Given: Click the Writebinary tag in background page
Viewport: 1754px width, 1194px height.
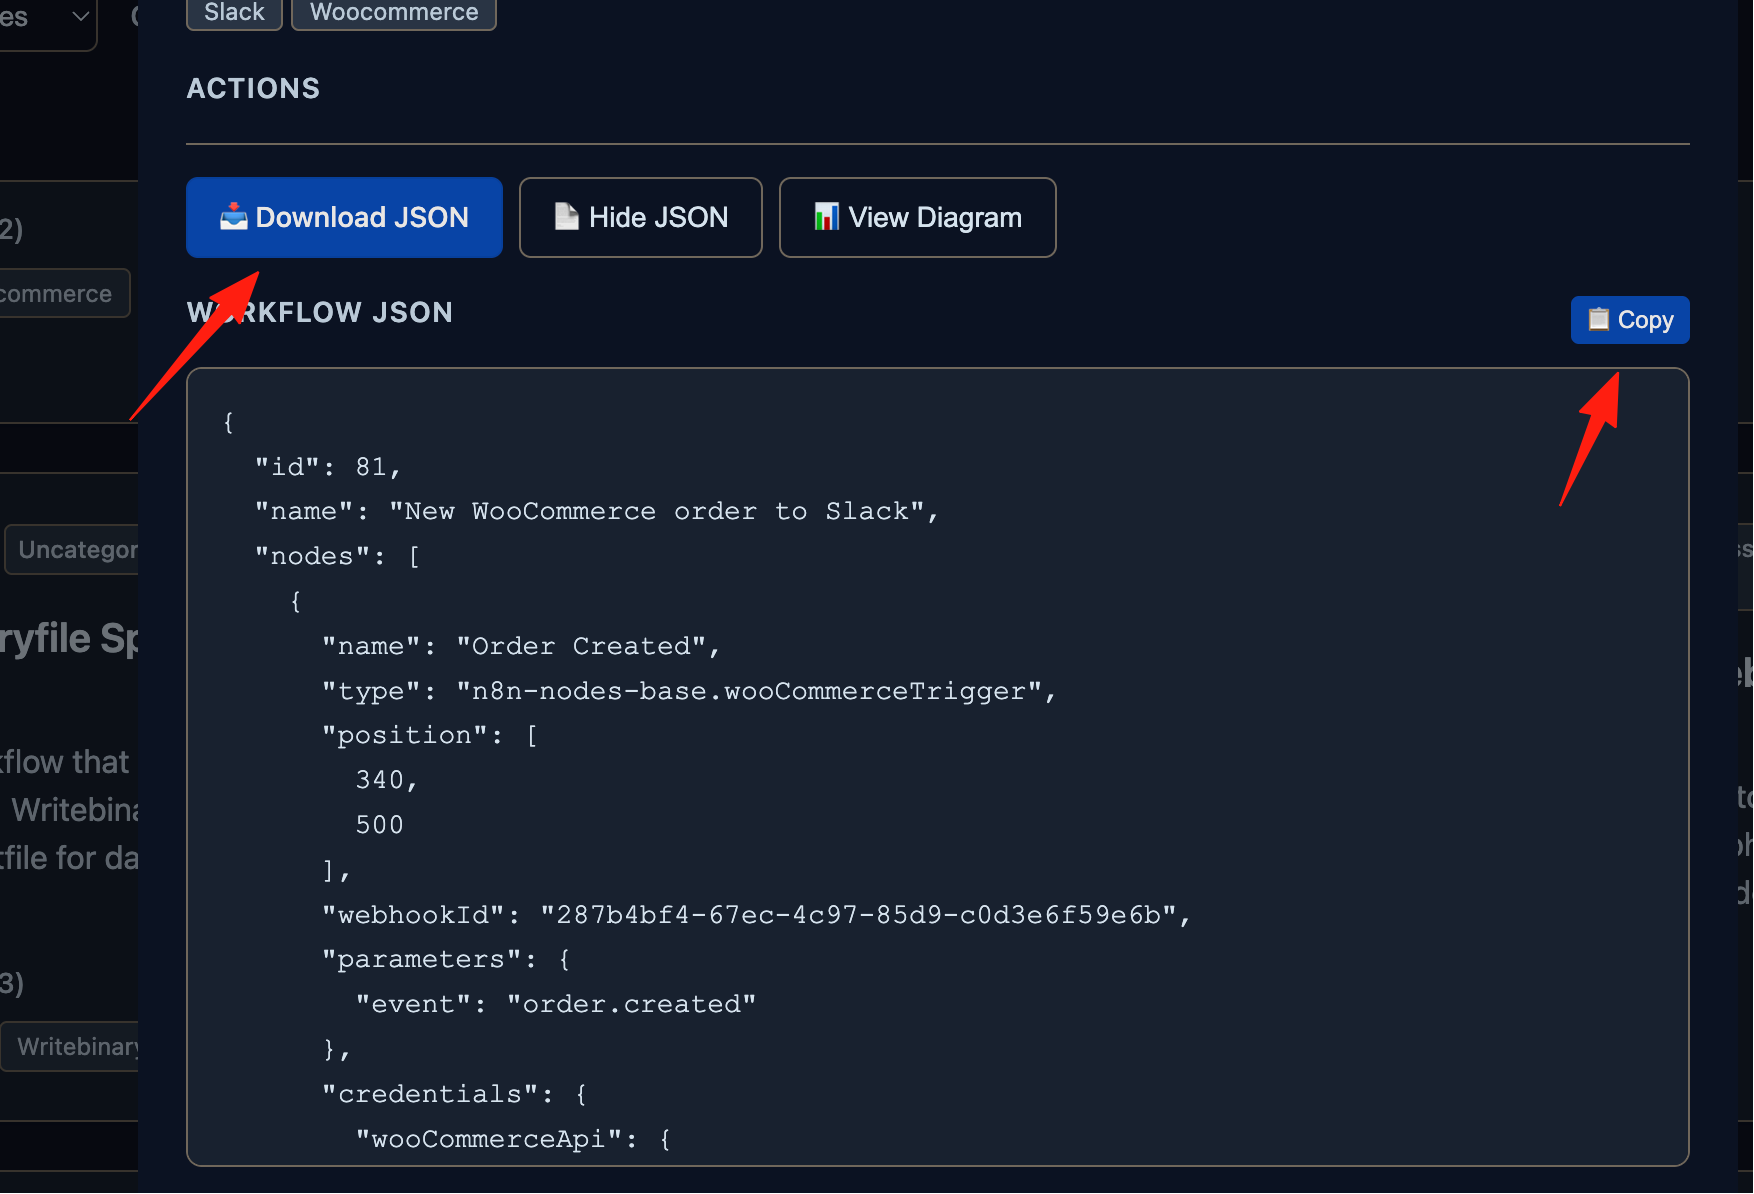Looking at the screenshot, I should pyautogui.click(x=70, y=1046).
